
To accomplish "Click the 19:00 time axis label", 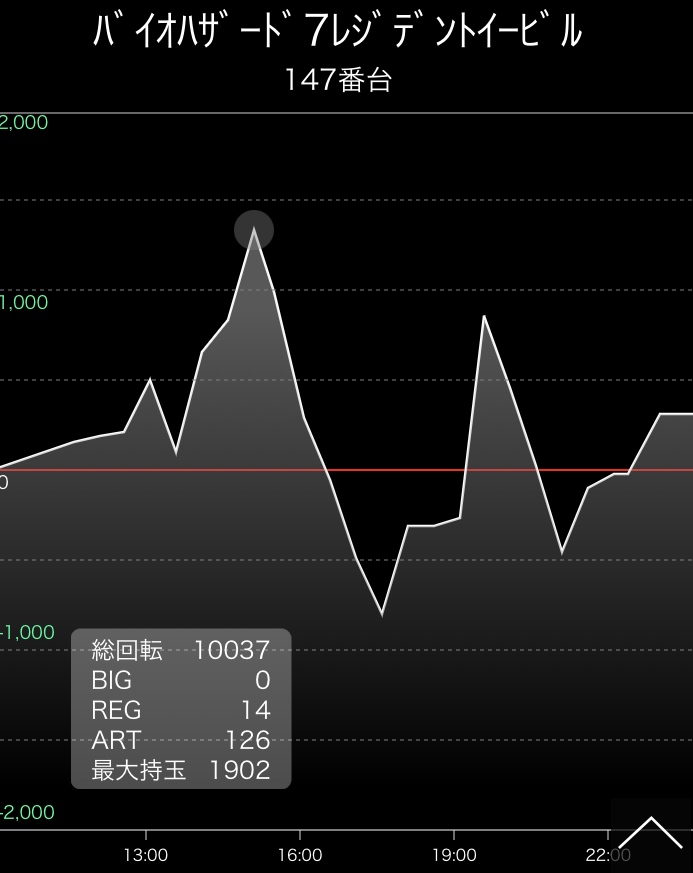I will coord(454,855).
